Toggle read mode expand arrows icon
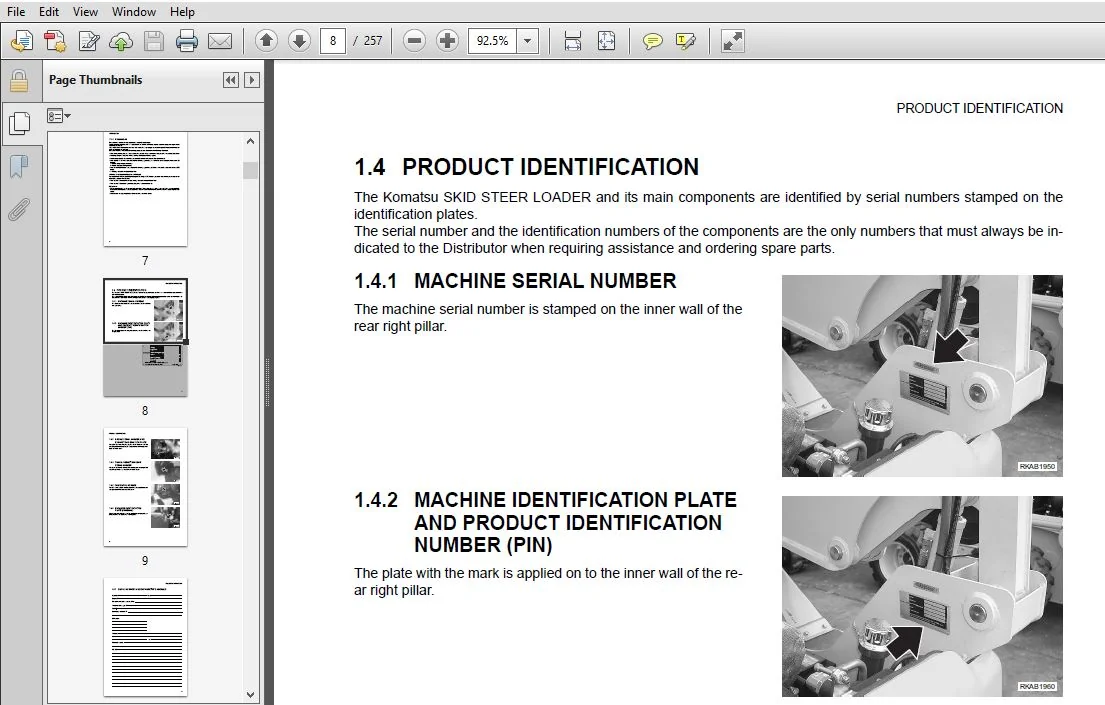Screen dimensions: 1105x705 (733, 41)
